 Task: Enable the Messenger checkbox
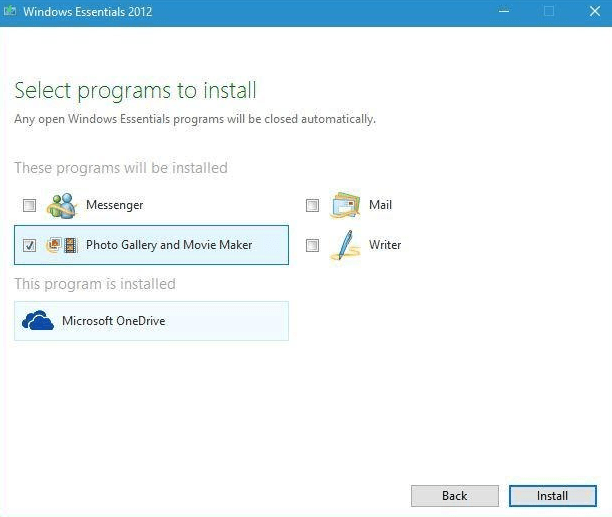click(x=30, y=206)
